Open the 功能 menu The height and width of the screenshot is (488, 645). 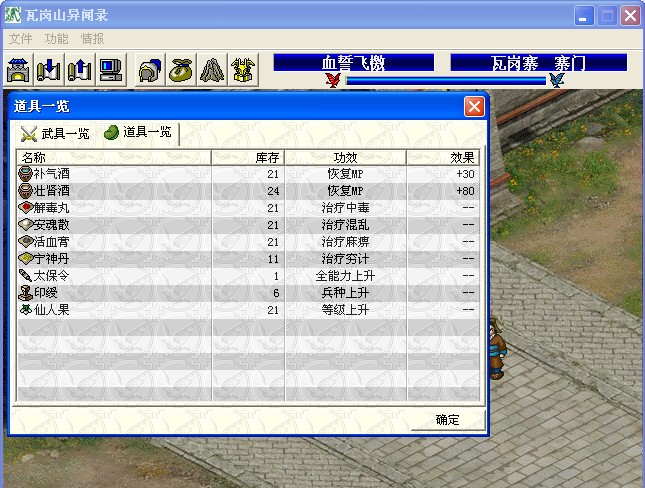[57, 39]
